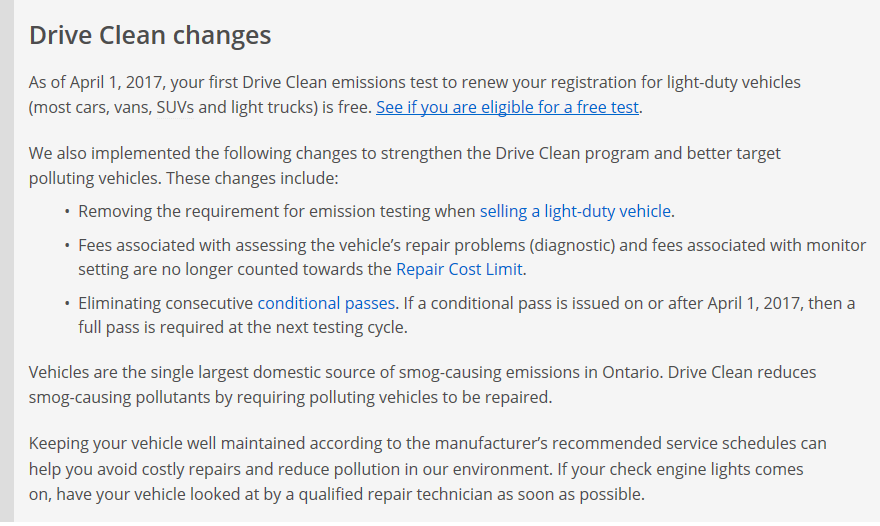
Task: Click the bullet dot before 'Fees associated'
Action: [x=67, y=246]
